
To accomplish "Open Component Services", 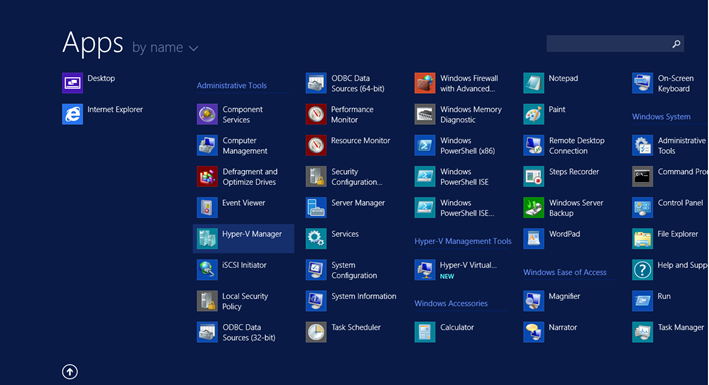I will 230,114.
